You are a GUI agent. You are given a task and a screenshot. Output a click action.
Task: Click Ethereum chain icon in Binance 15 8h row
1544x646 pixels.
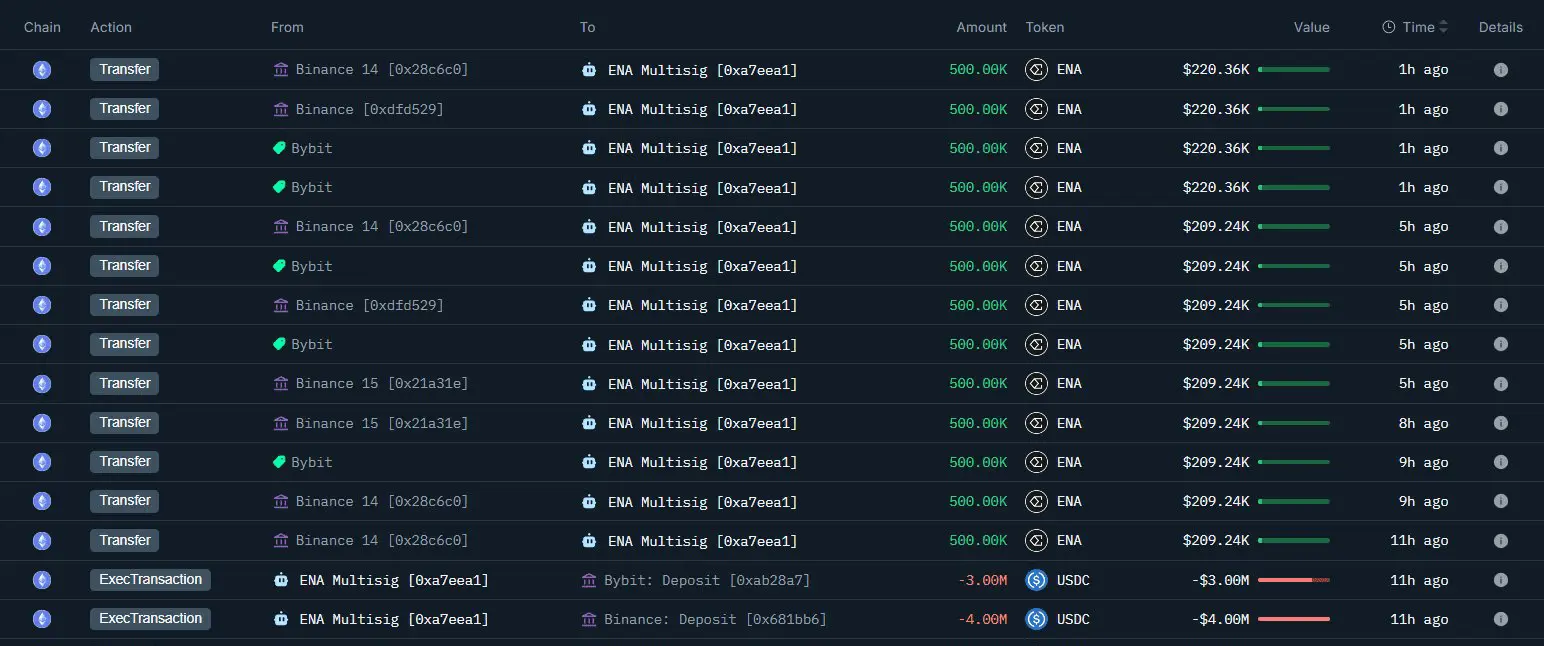[42, 423]
